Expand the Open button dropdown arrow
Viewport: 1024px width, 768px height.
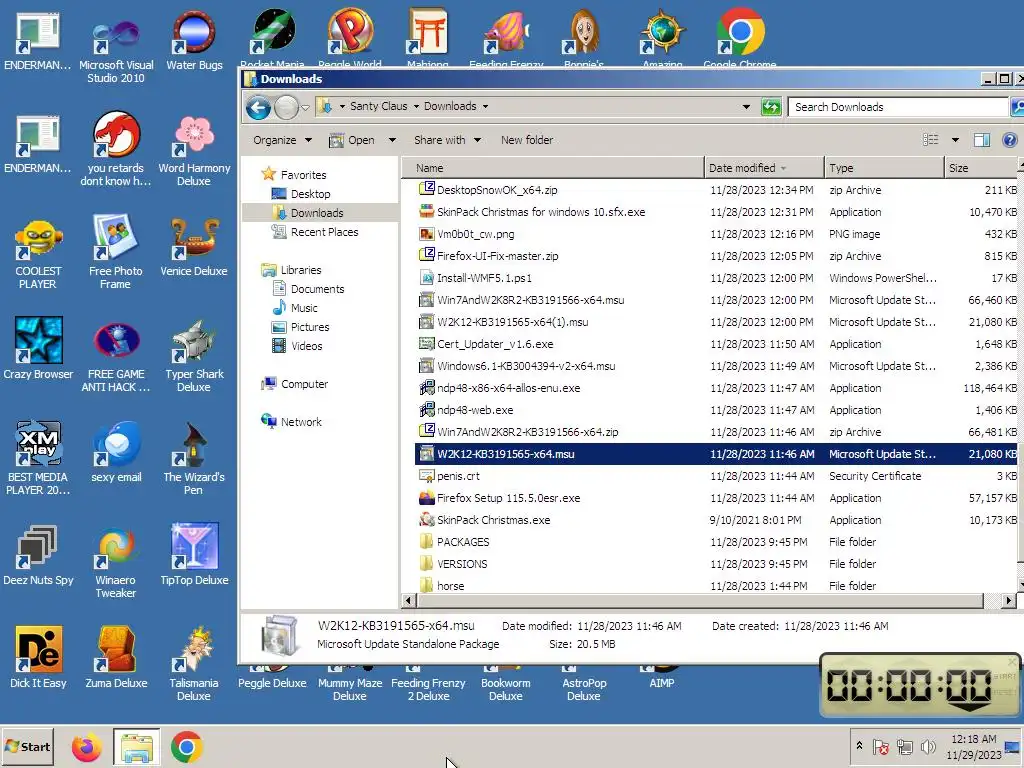pyautogui.click(x=392, y=140)
